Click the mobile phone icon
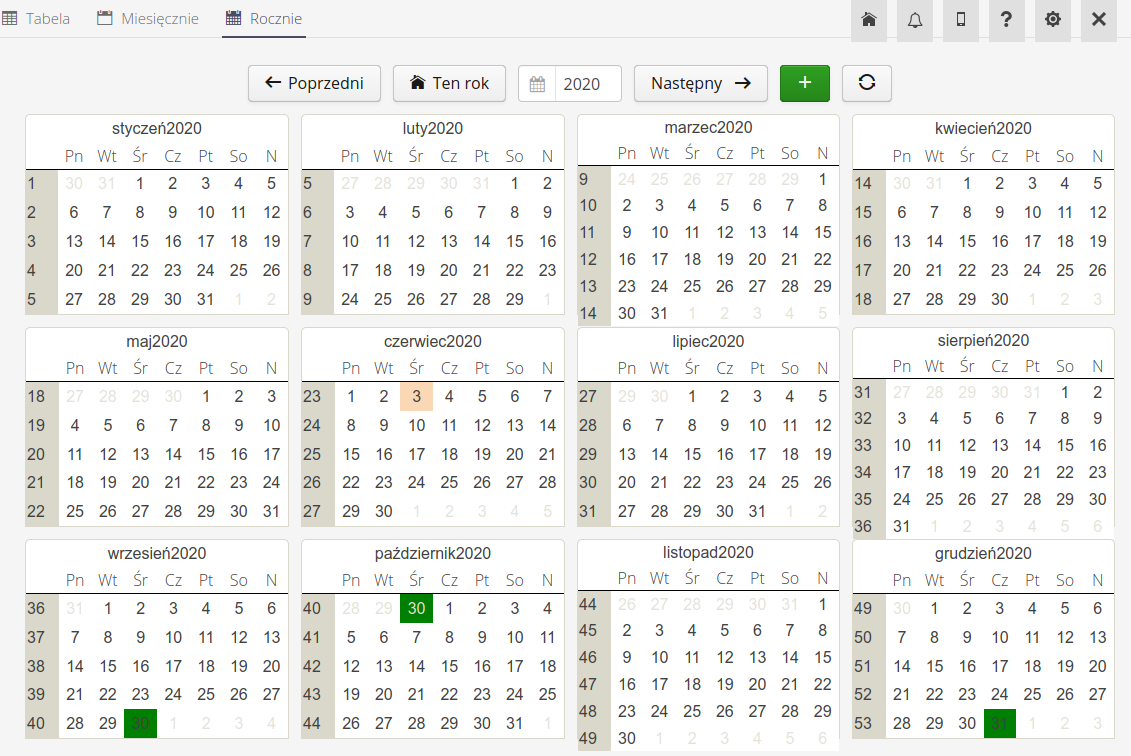 [x=961, y=20]
